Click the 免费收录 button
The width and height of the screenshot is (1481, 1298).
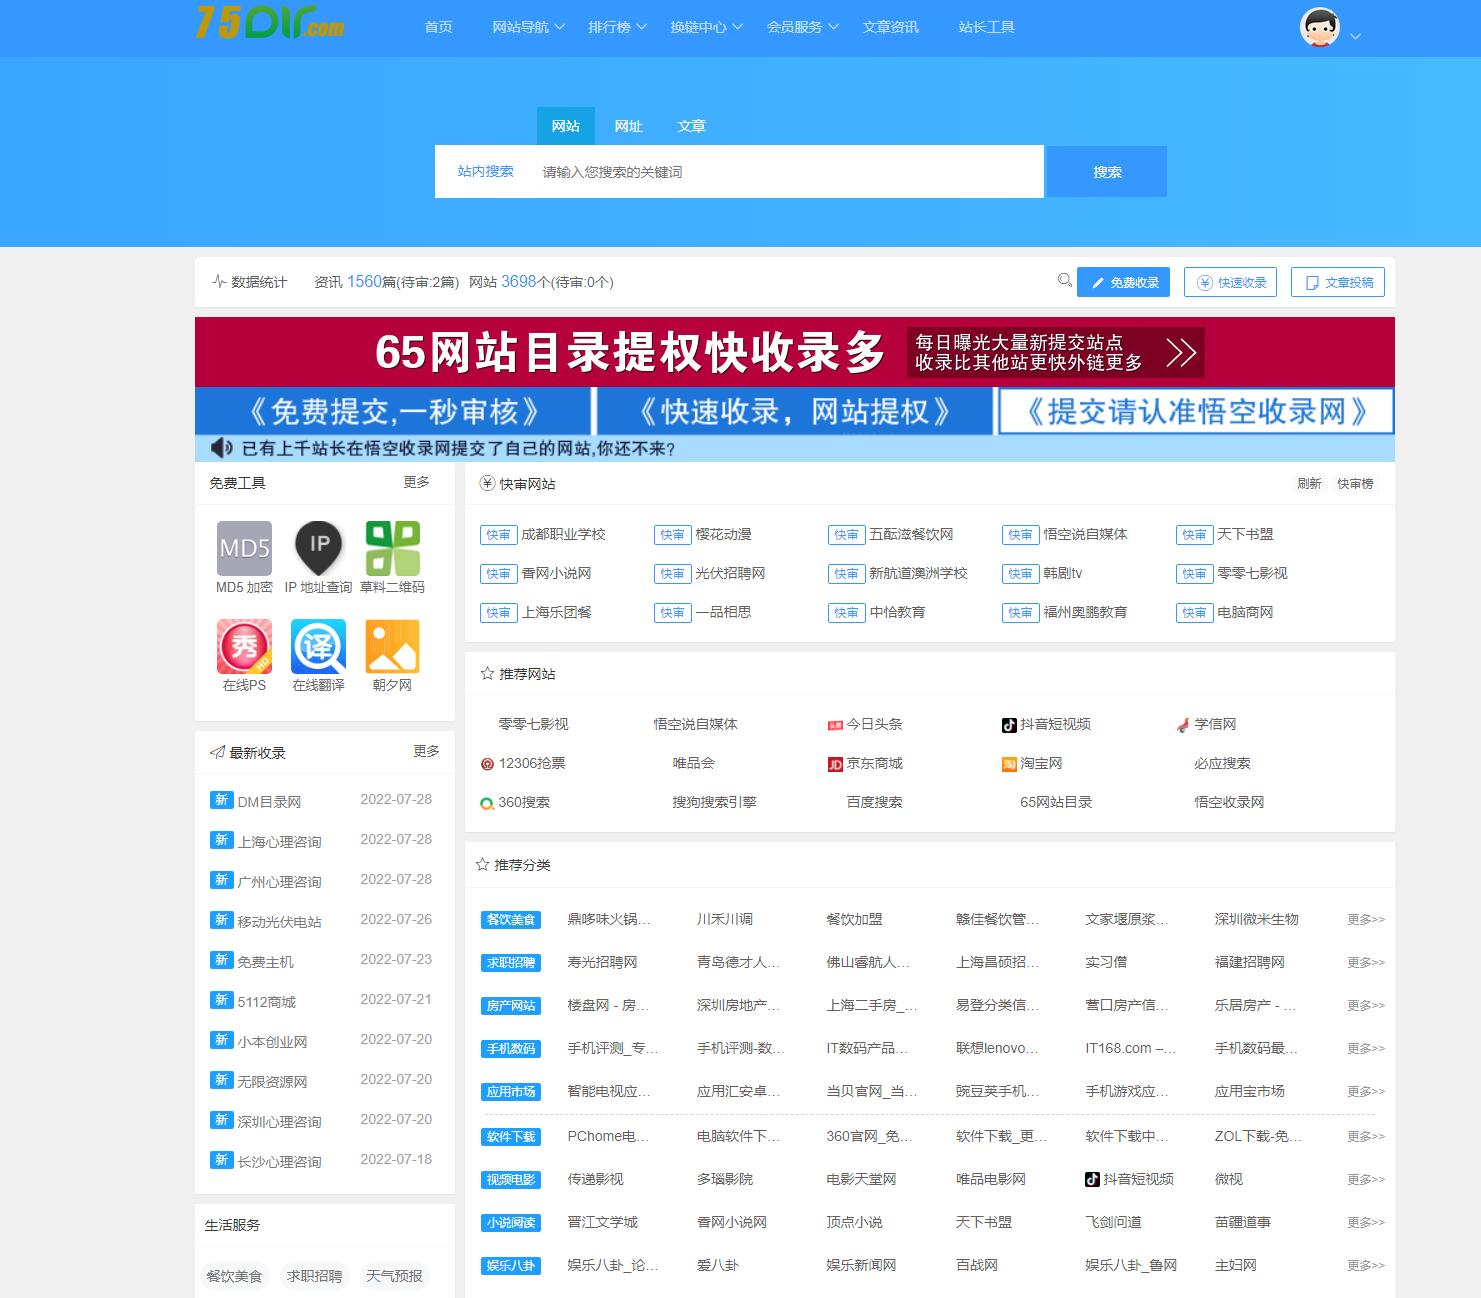tap(1123, 283)
